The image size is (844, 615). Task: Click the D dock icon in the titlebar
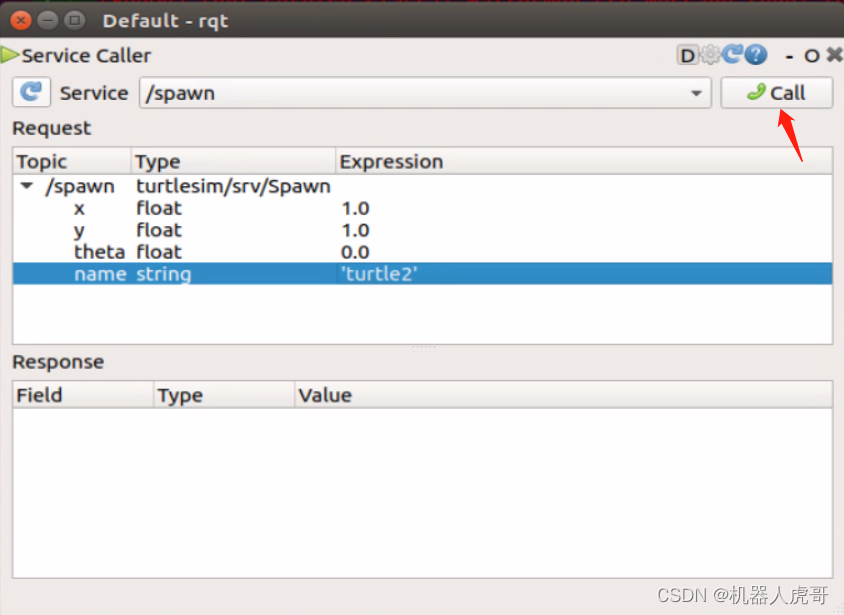(x=686, y=55)
